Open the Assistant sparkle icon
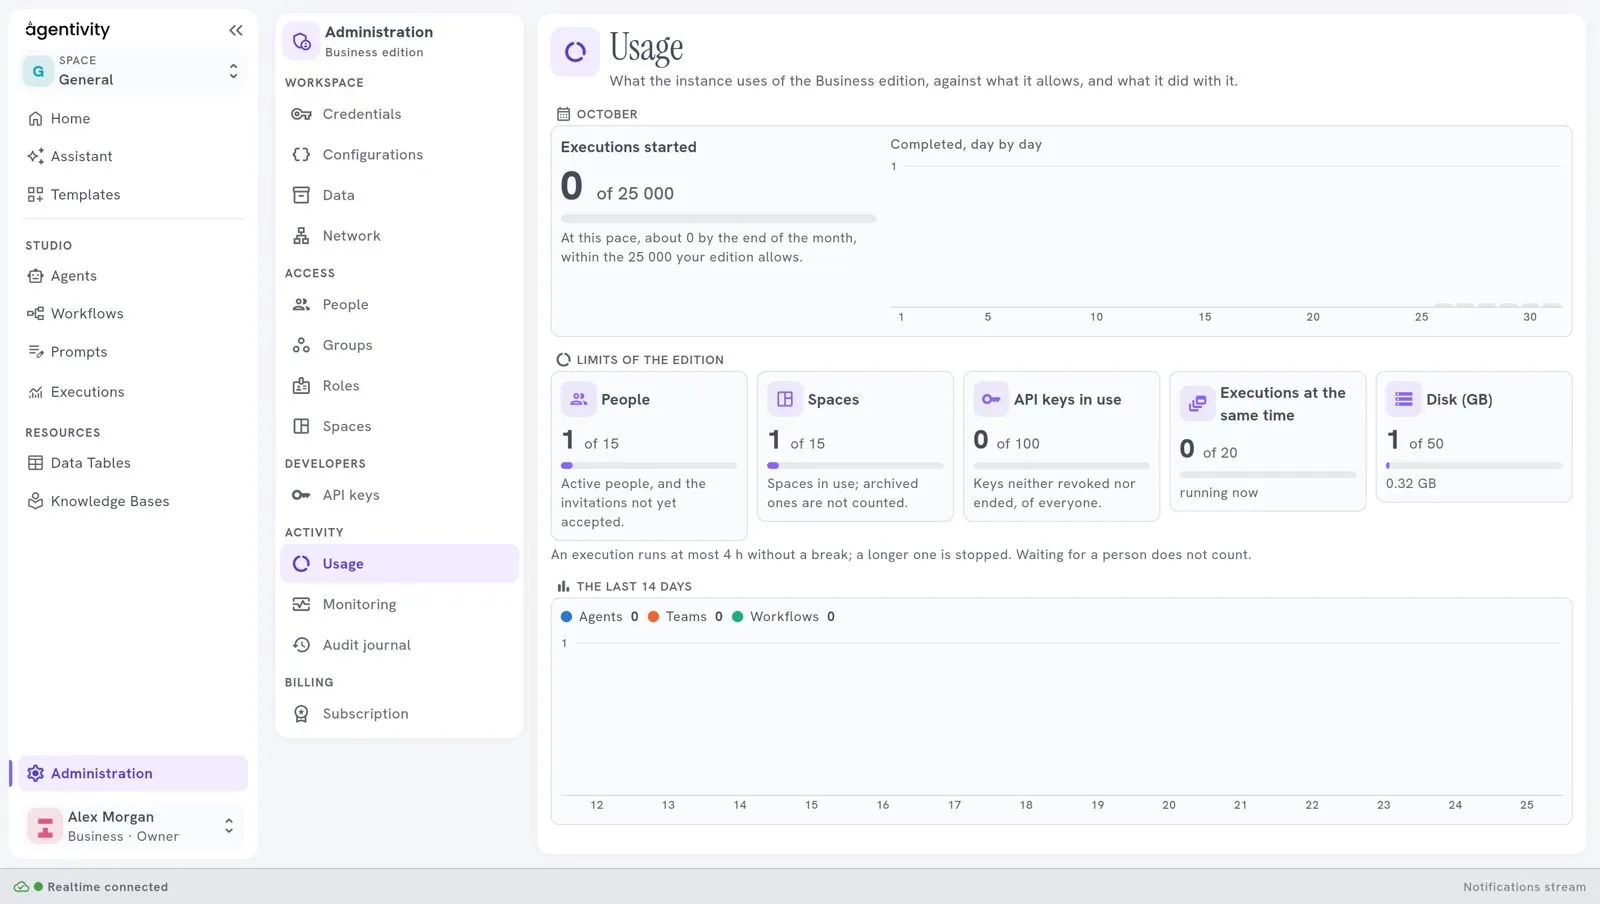 pyautogui.click(x=35, y=156)
